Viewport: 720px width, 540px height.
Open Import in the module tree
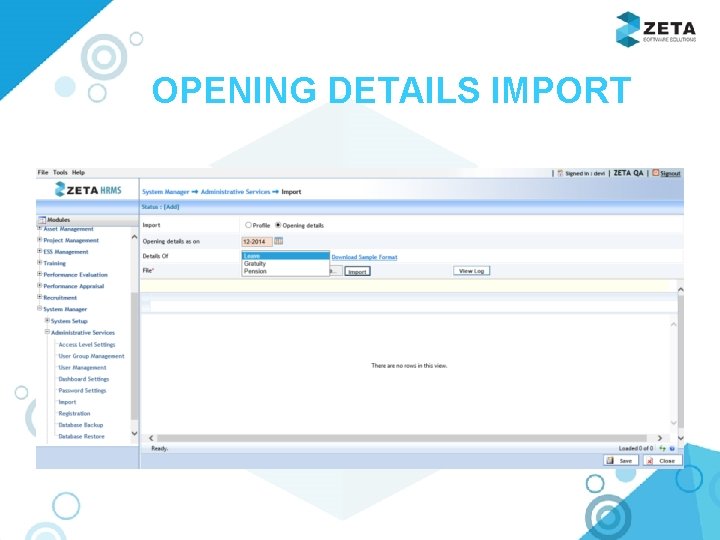pos(67,402)
